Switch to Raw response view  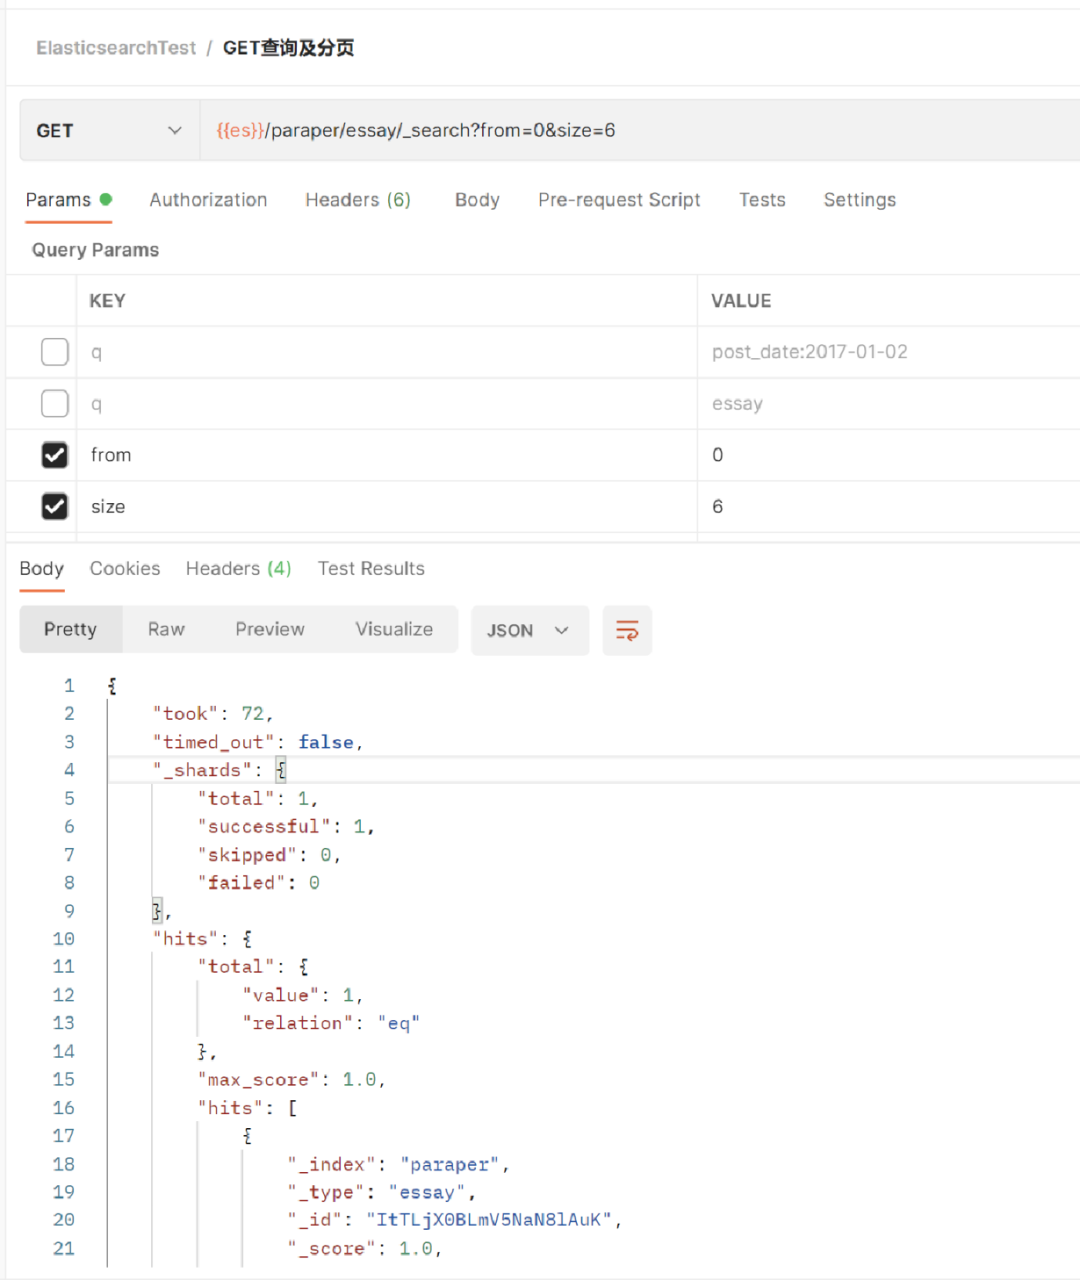166,630
